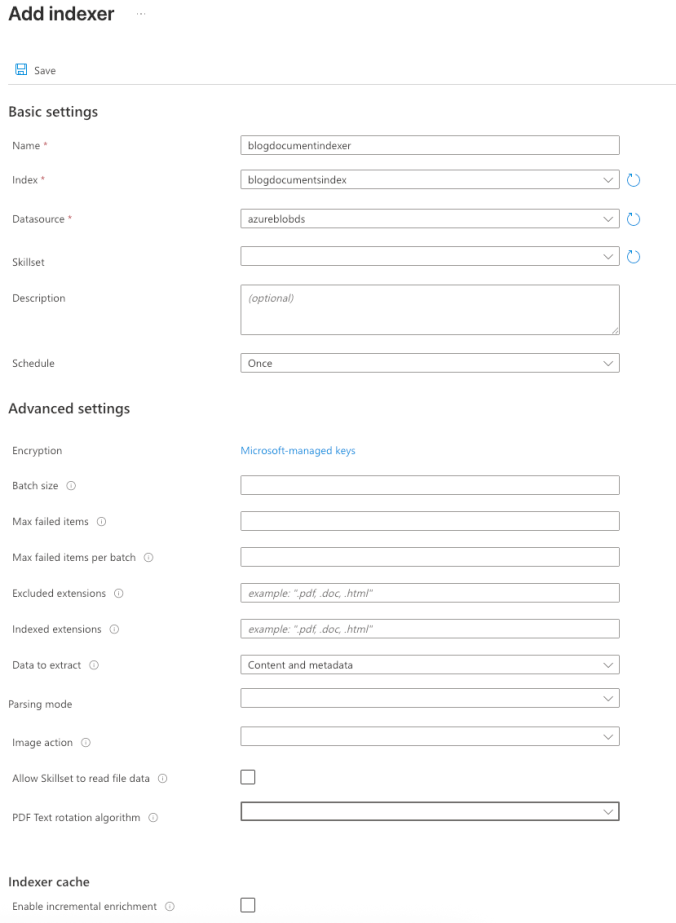Open the Microsoft-managed keys link
The image size is (676, 923).
click(298, 450)
